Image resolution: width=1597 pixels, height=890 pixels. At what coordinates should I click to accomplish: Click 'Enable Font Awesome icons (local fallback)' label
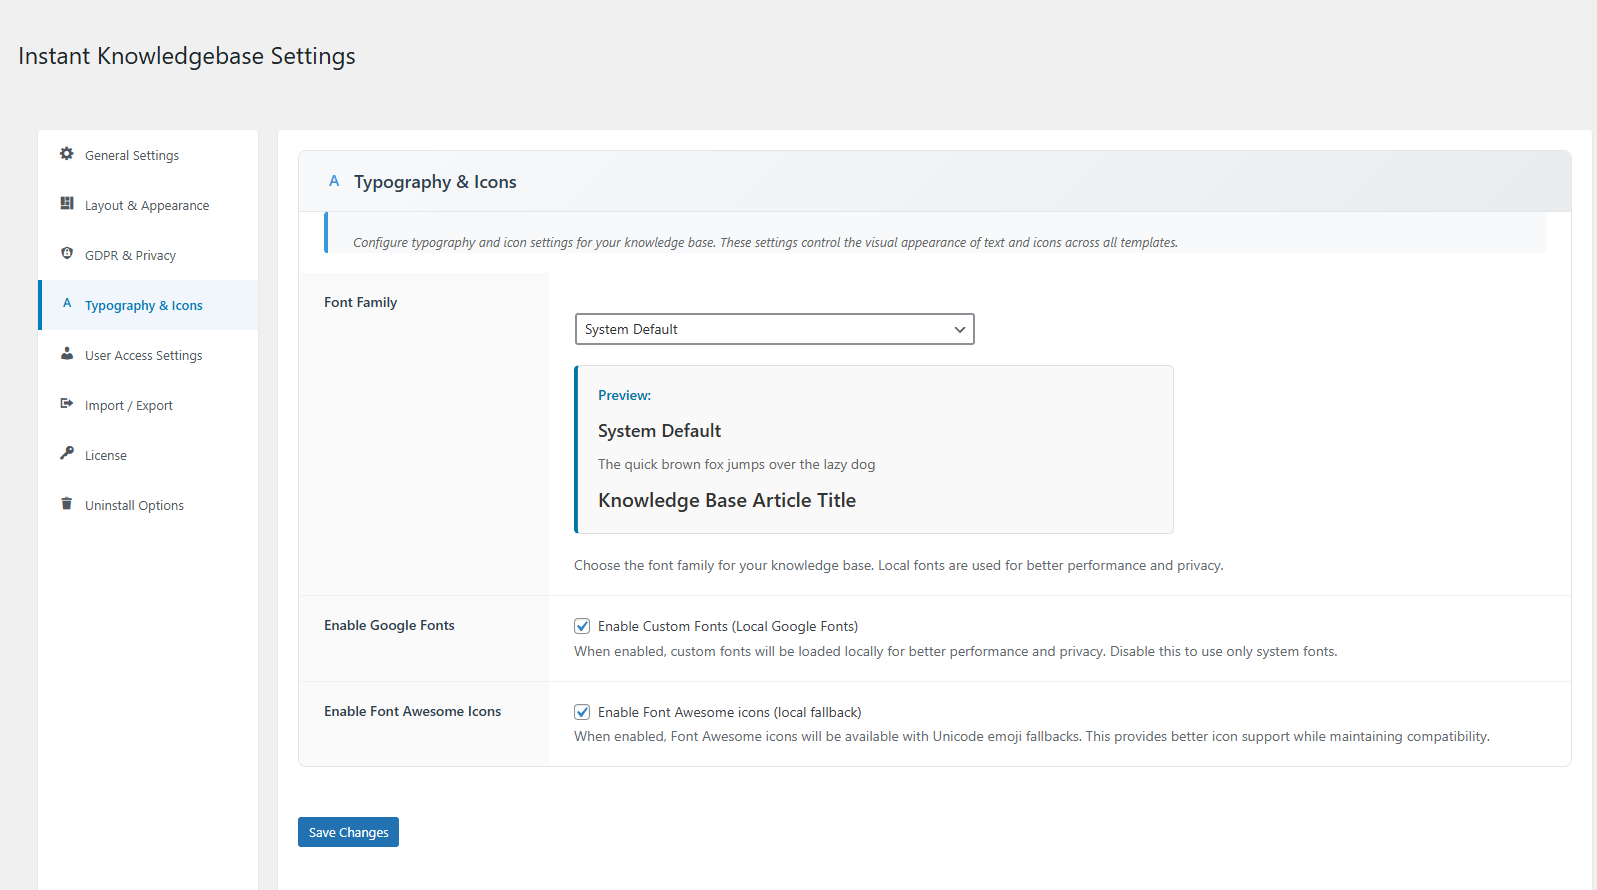click(730, 712)
